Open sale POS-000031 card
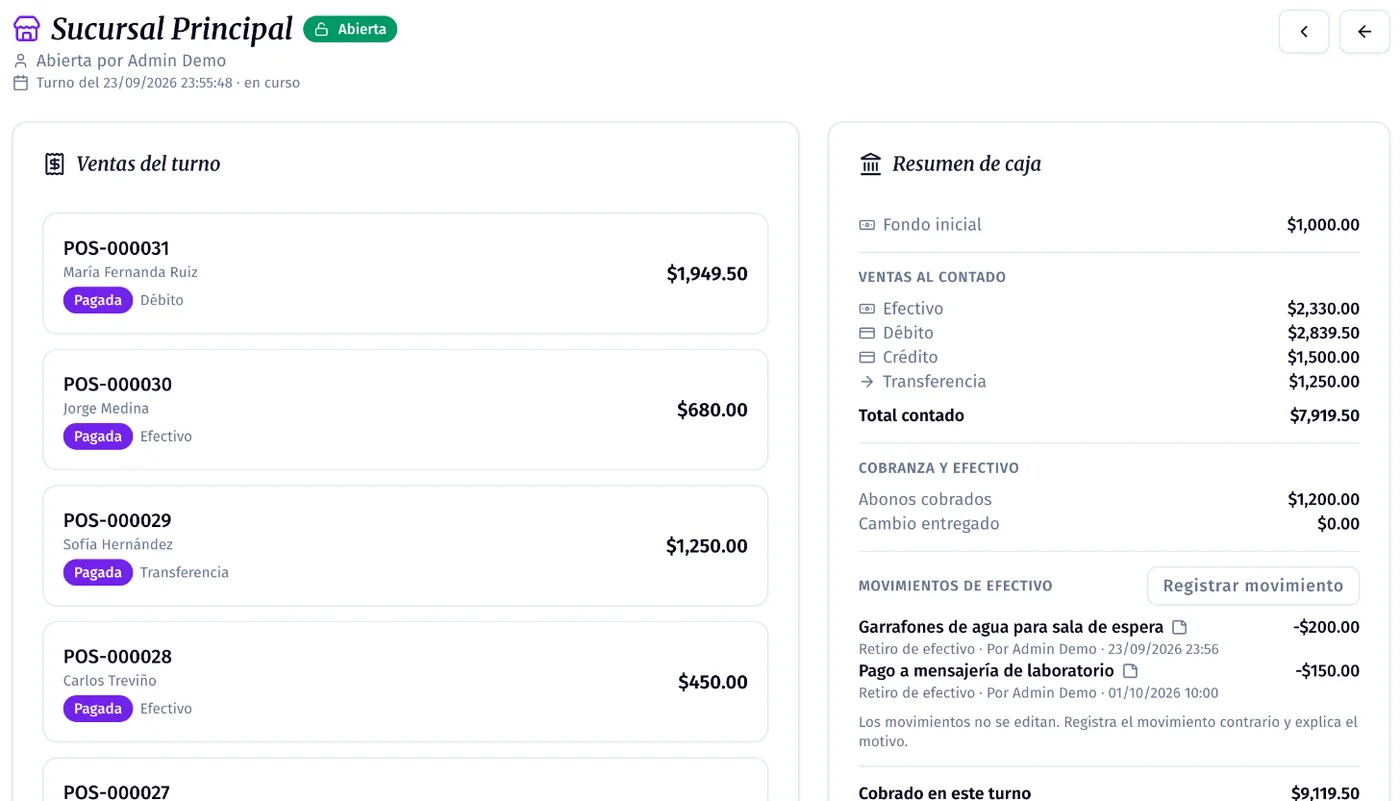 pyautogui.click(x=405, y=273)
